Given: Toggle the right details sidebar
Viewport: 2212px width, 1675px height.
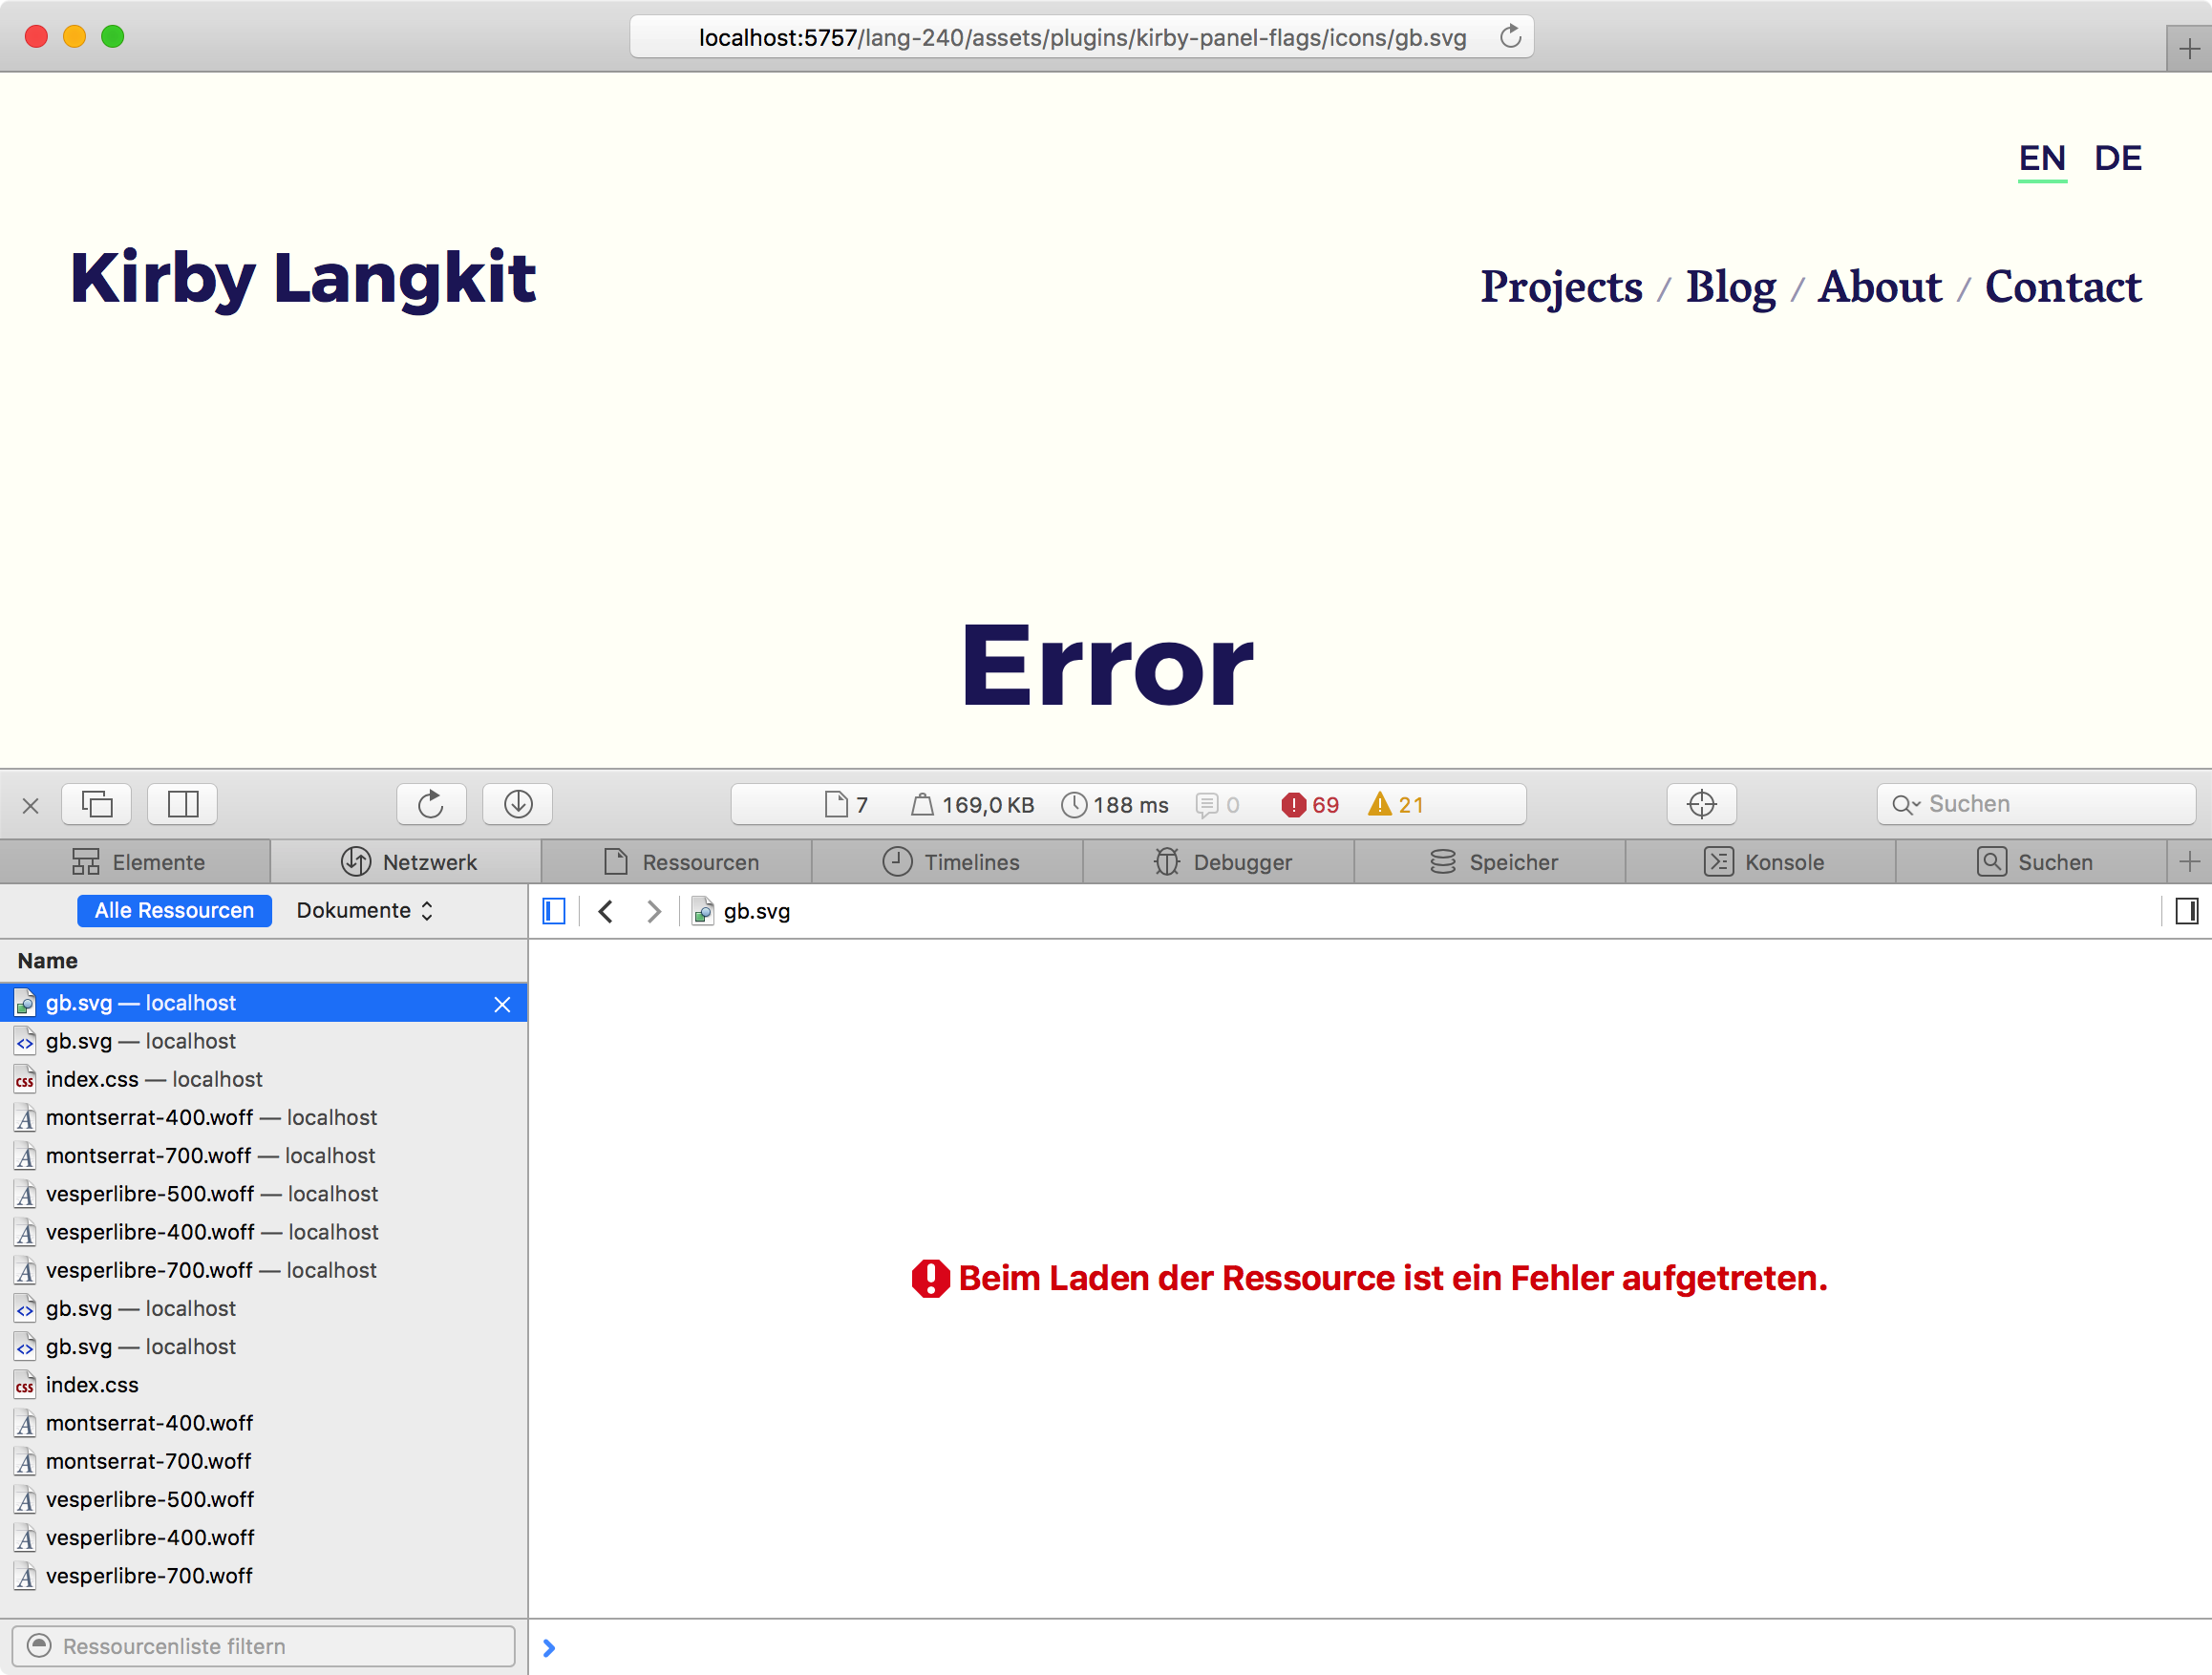Looking at the screenshot, I should coord(2186,911).
